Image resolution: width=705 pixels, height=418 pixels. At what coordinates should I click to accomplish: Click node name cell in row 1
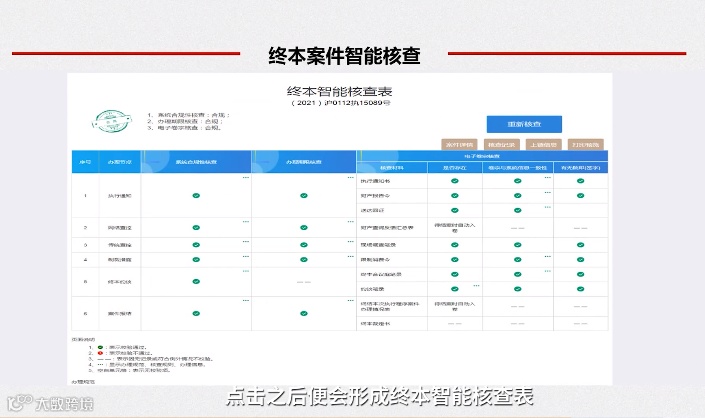(x=120, y=196)
